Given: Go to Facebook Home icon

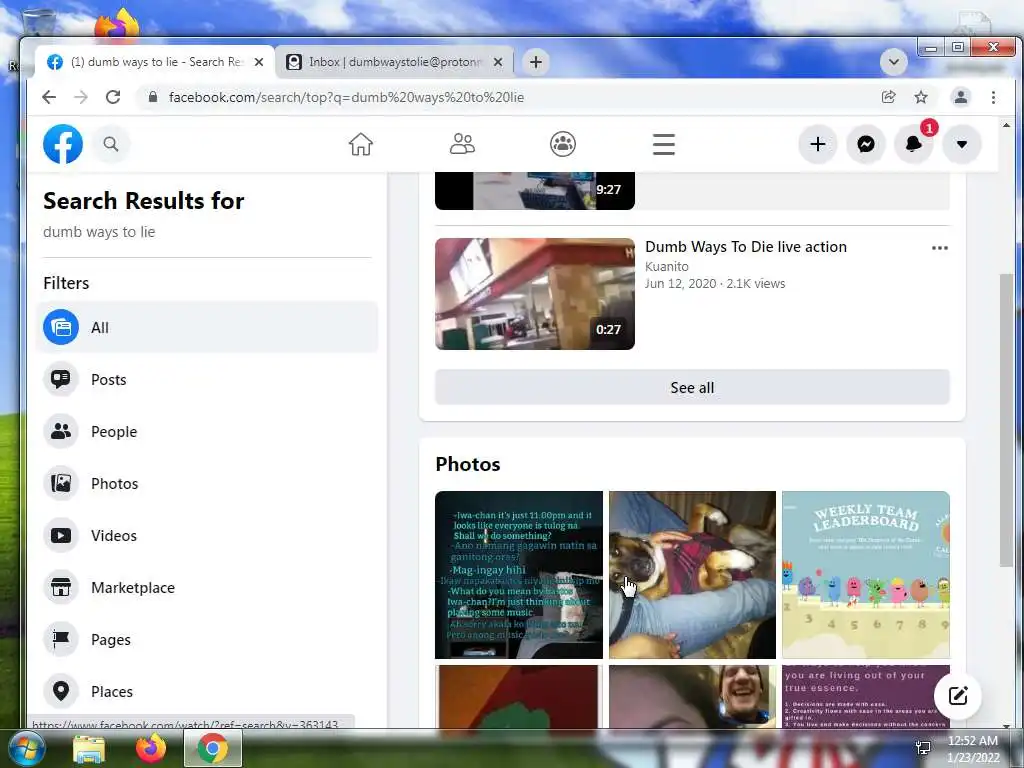Looking at the screenshot, I should click(x=360, y=144).
